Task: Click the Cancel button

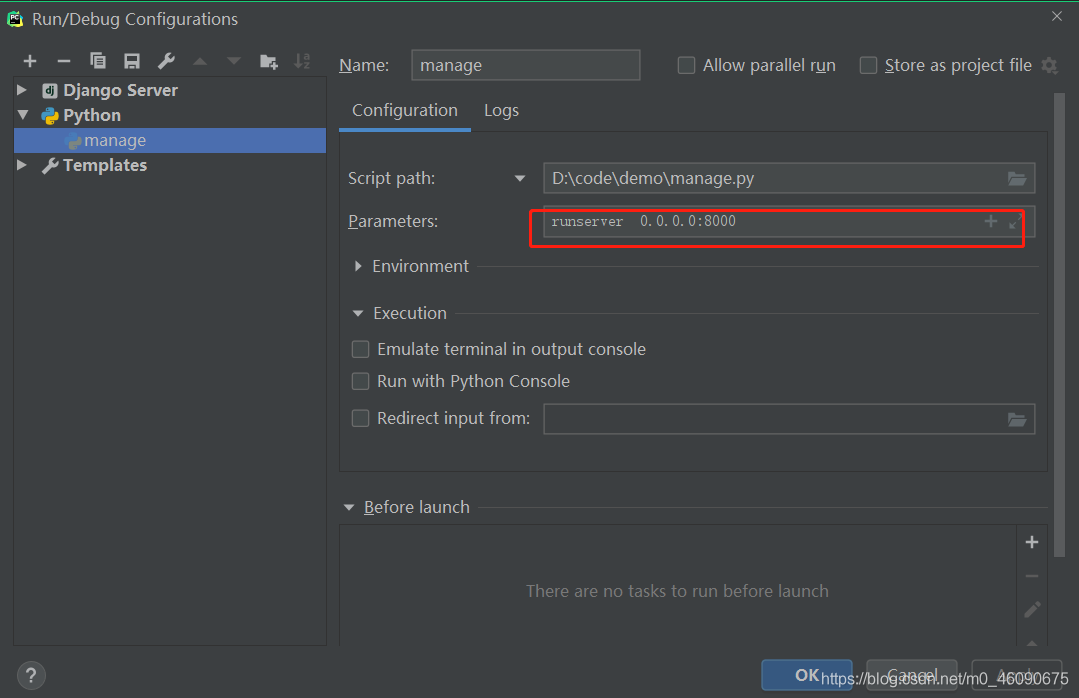Action: tap(911, 675)
